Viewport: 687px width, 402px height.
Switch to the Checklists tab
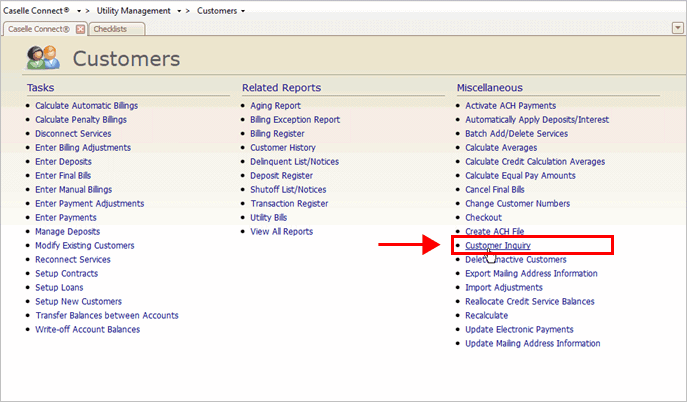110,29
